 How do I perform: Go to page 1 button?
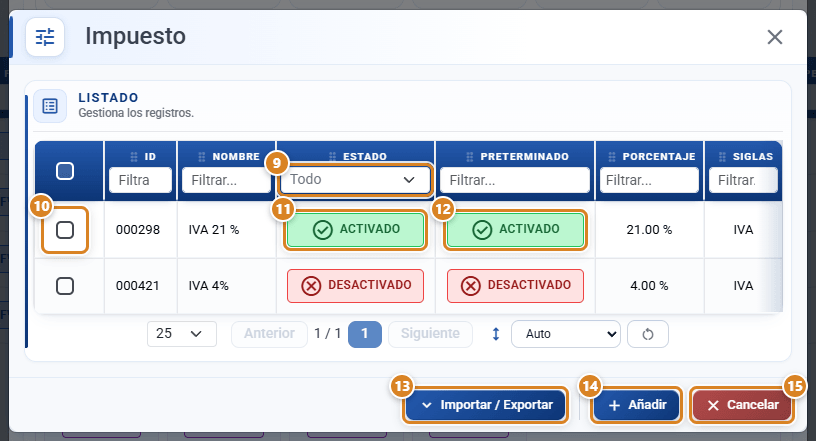[364, 334]
